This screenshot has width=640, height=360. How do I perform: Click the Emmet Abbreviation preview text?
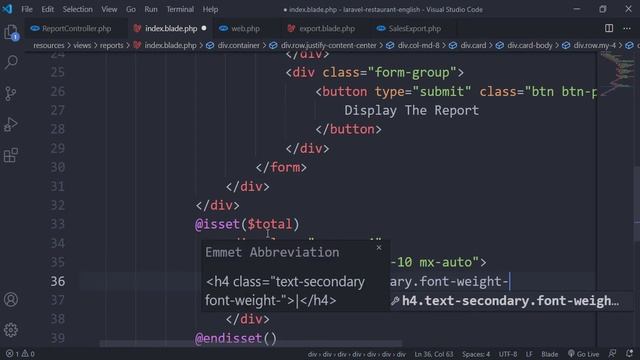tap(284, 291)
